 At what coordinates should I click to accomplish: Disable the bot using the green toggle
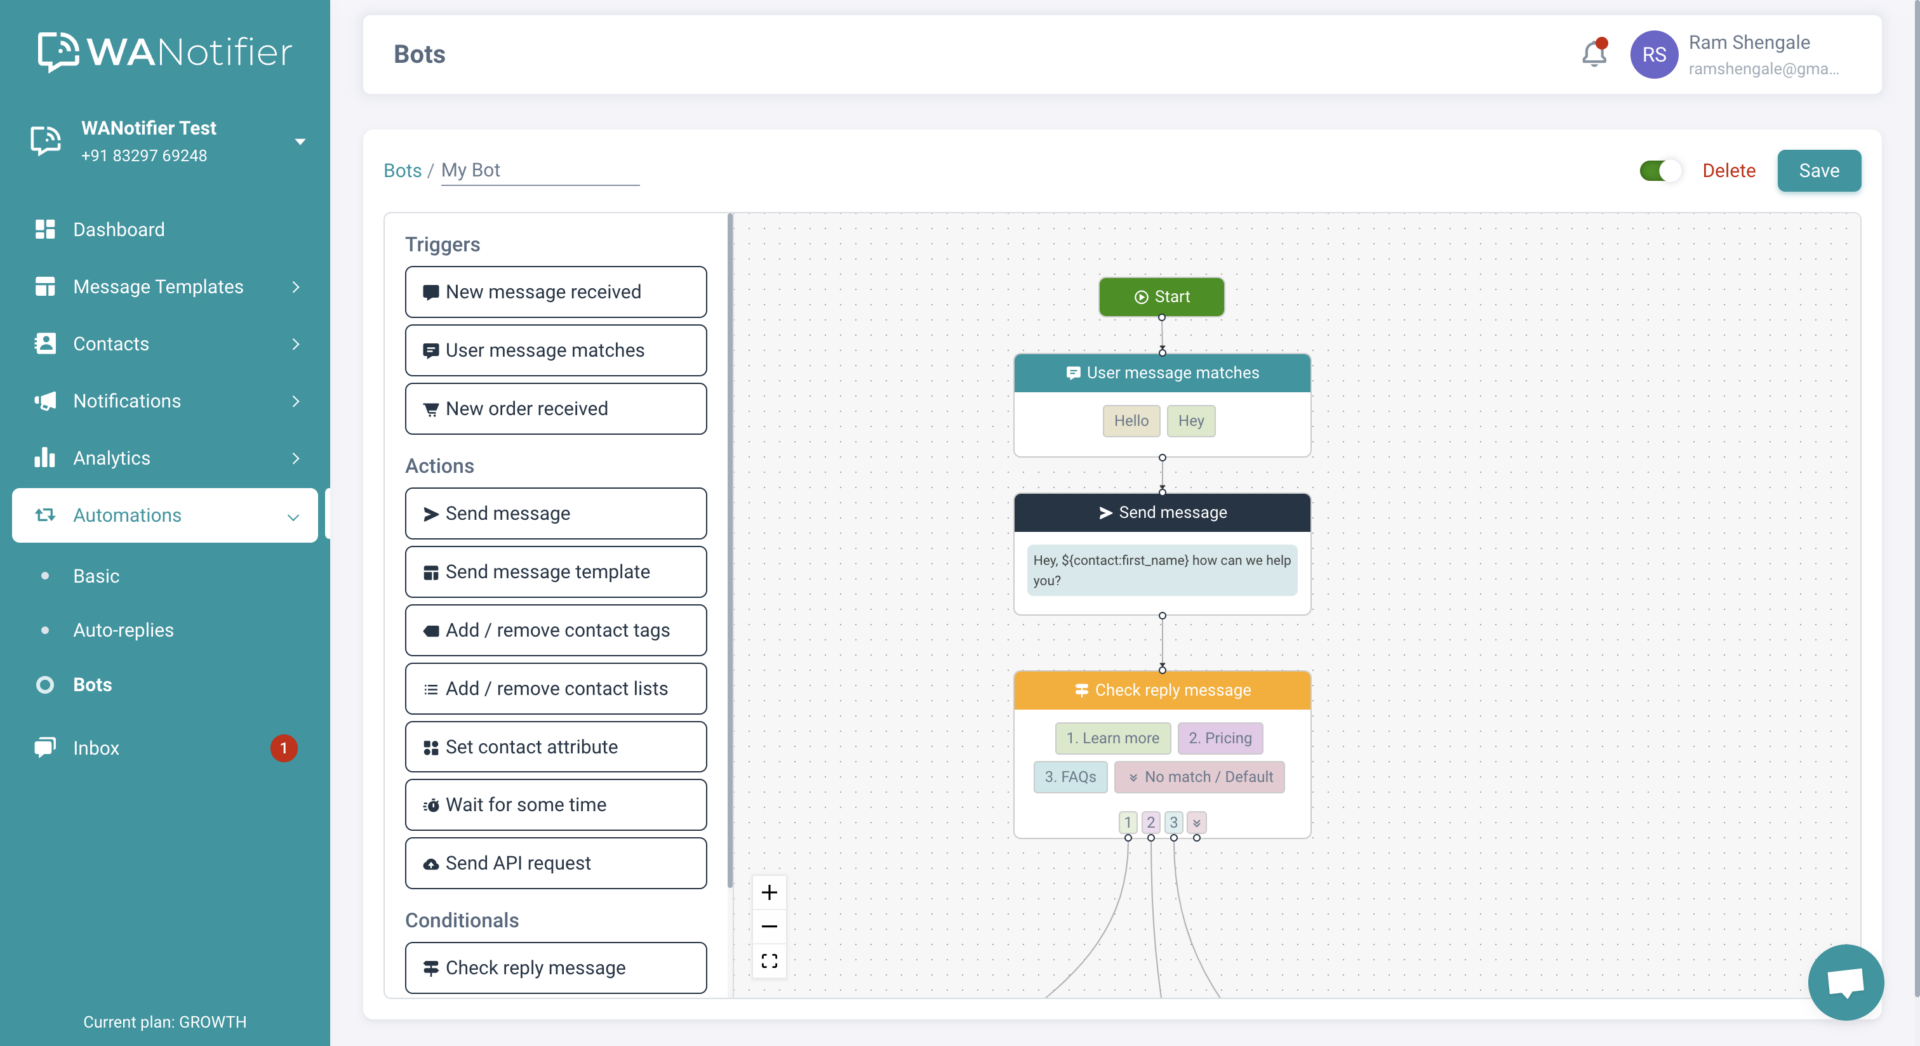click(1659, 170)
